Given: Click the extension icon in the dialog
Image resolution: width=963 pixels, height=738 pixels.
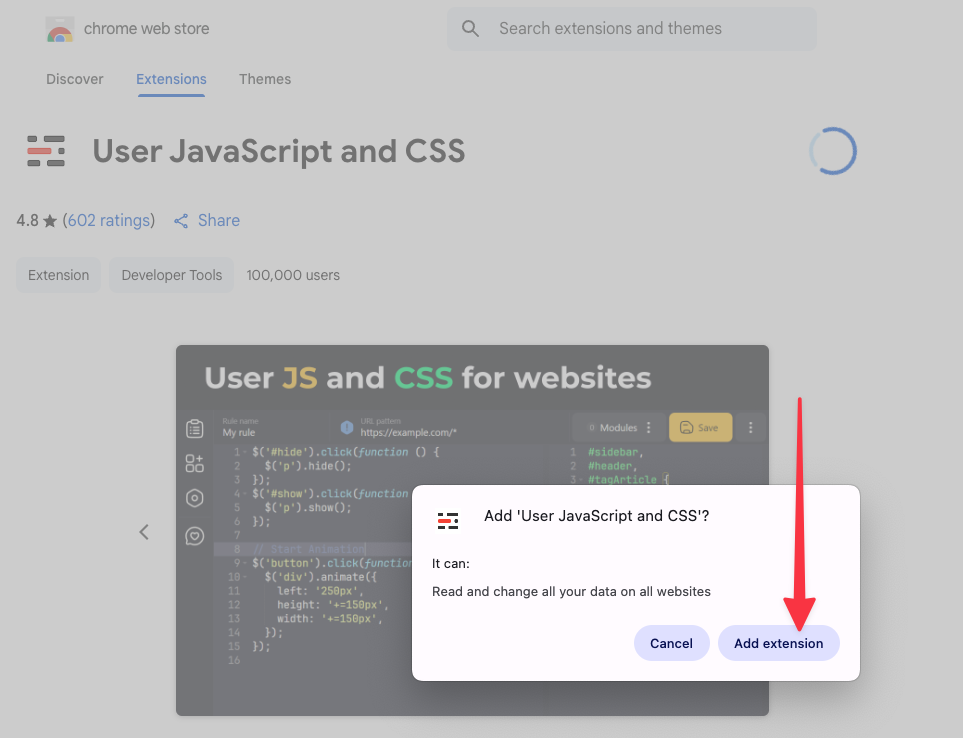Looking at the screenshot, I should 448,521.
